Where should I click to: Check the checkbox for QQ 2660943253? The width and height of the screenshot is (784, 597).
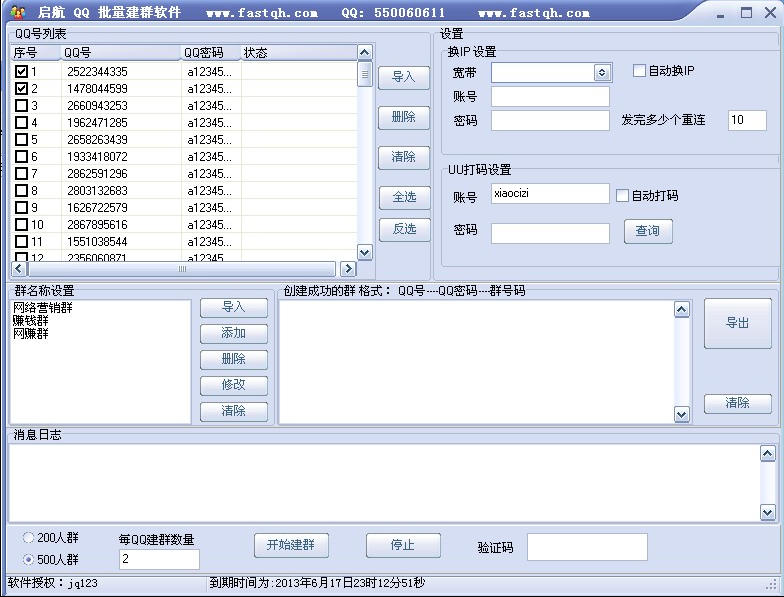click(21, 106)
